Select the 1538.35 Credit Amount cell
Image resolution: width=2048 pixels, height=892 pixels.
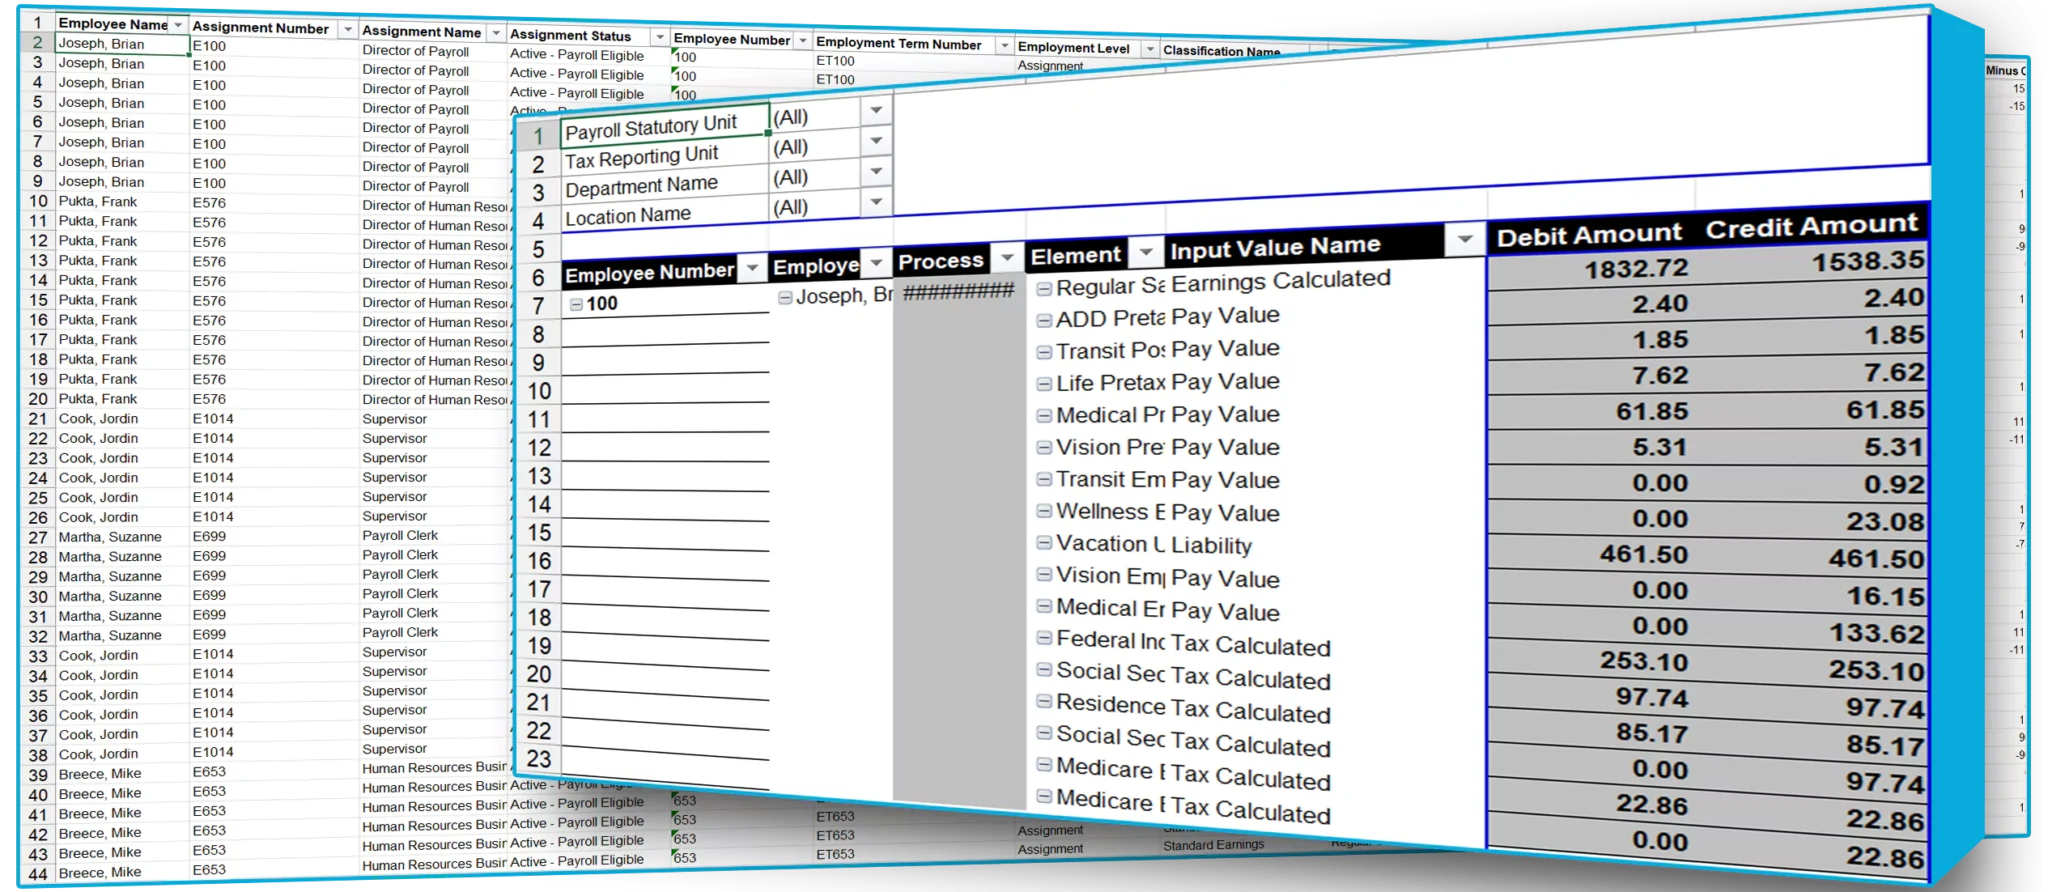click(x=1866, y=262)
